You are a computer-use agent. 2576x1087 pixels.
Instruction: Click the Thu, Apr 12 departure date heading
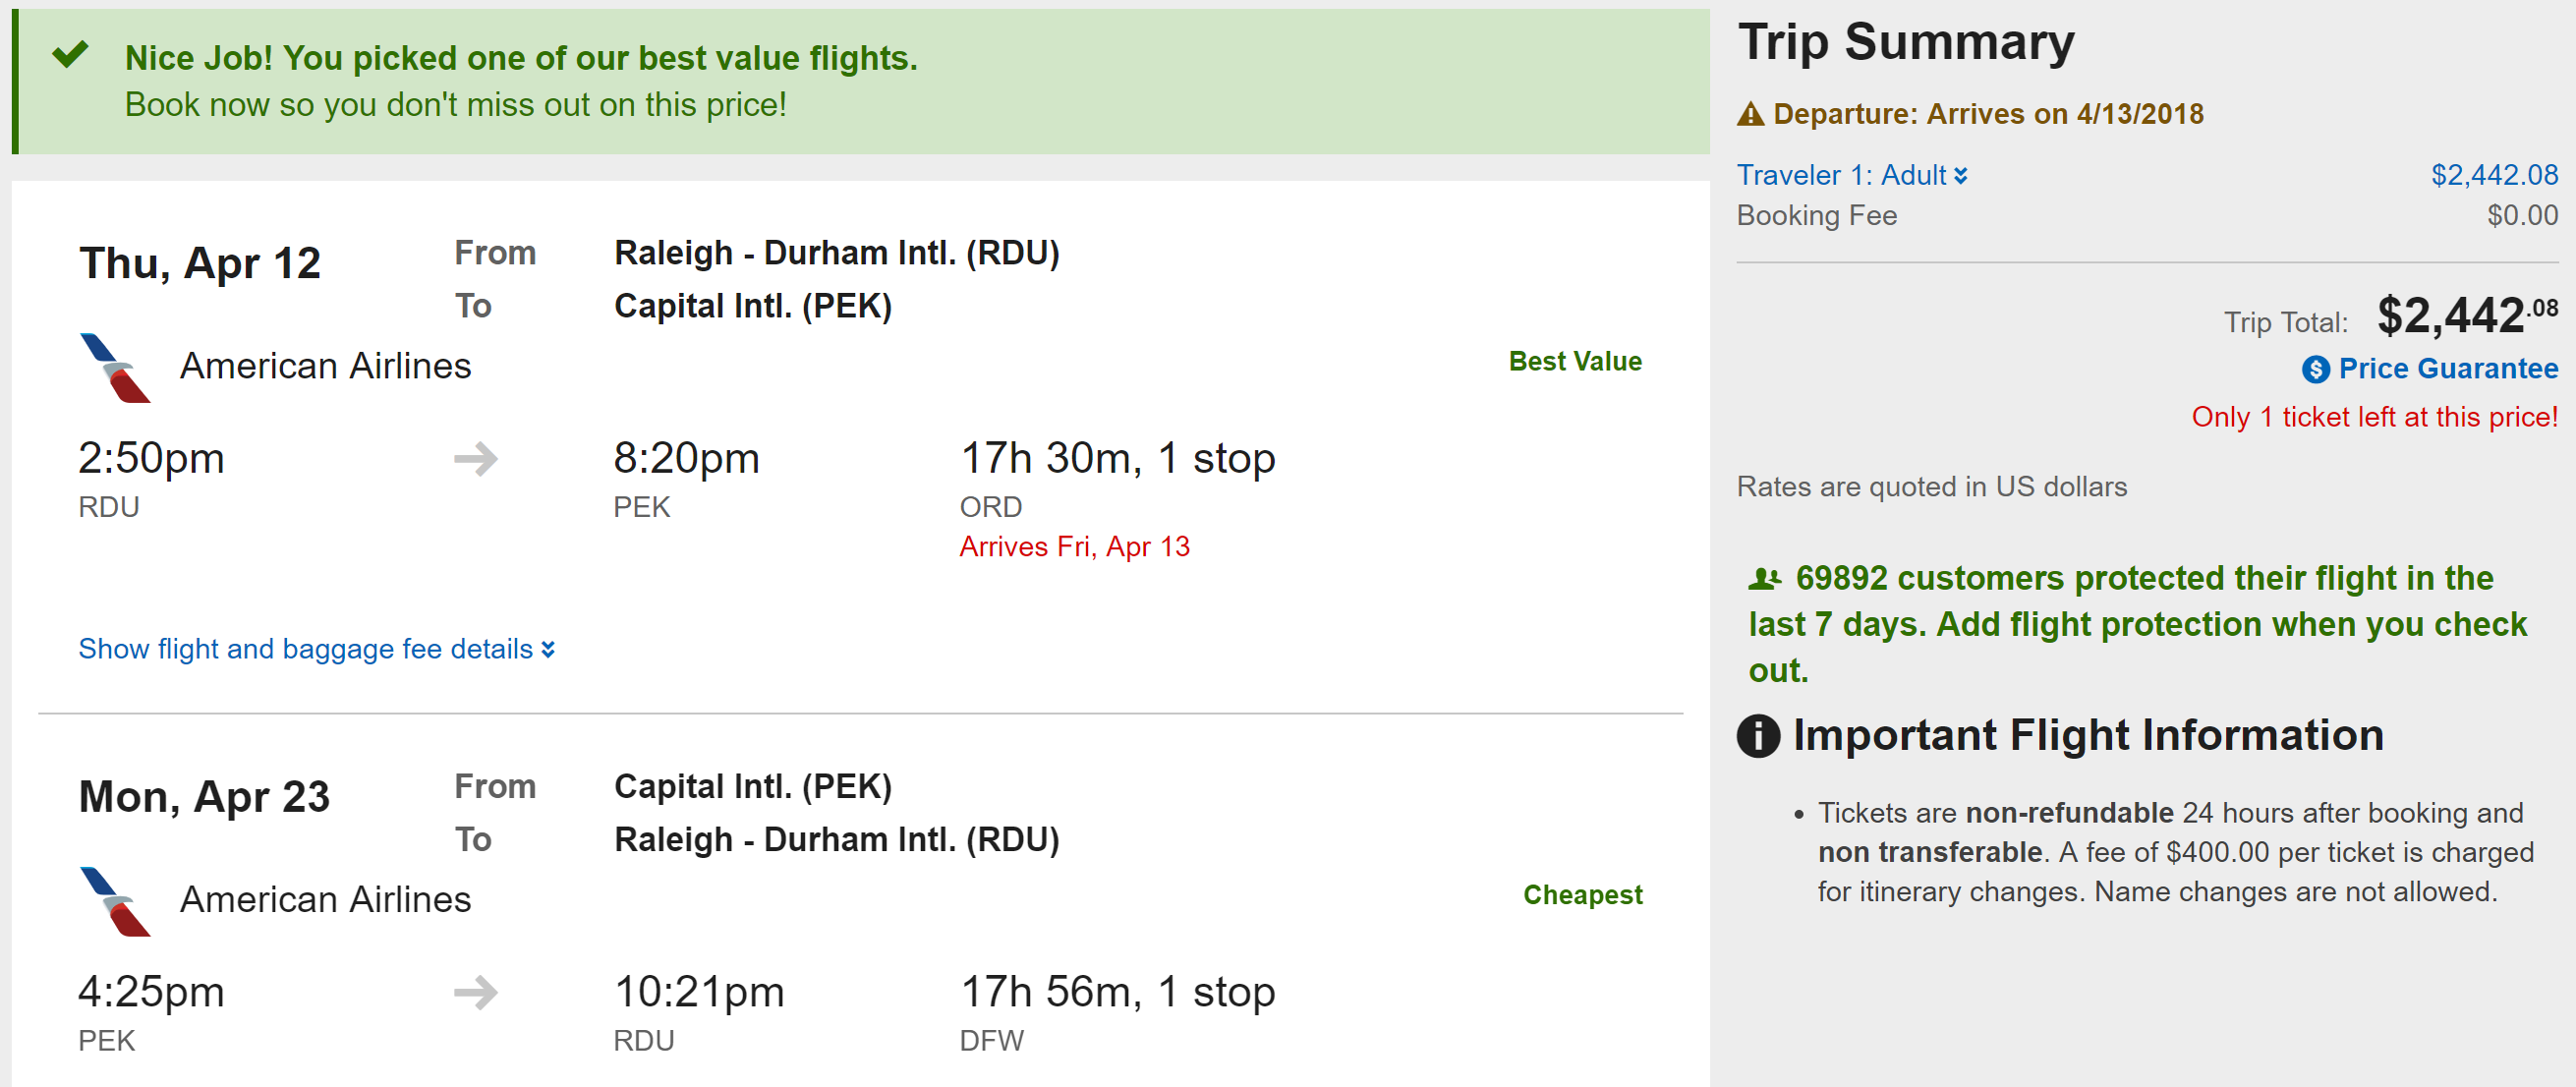click(200, 263)
